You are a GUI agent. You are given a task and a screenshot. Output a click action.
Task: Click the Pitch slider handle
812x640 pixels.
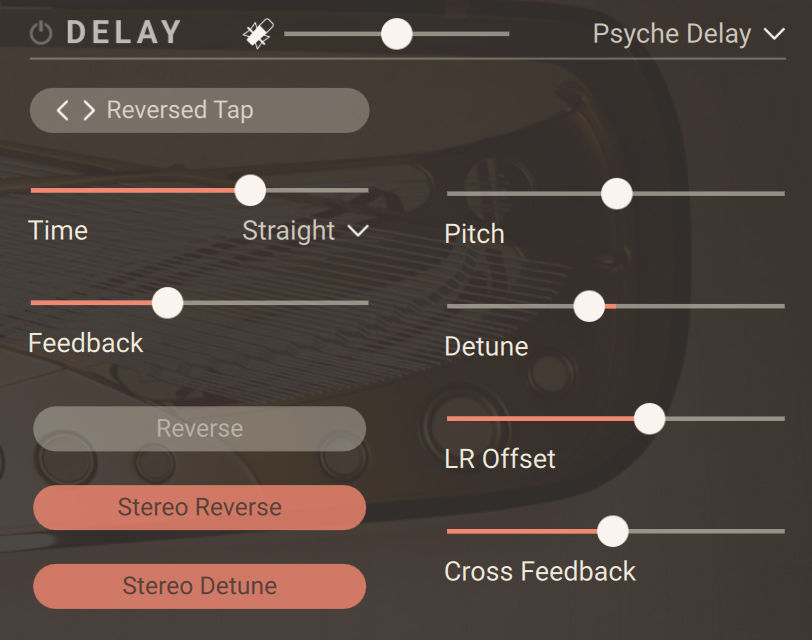pyautogui.click(x=617, y=193)
